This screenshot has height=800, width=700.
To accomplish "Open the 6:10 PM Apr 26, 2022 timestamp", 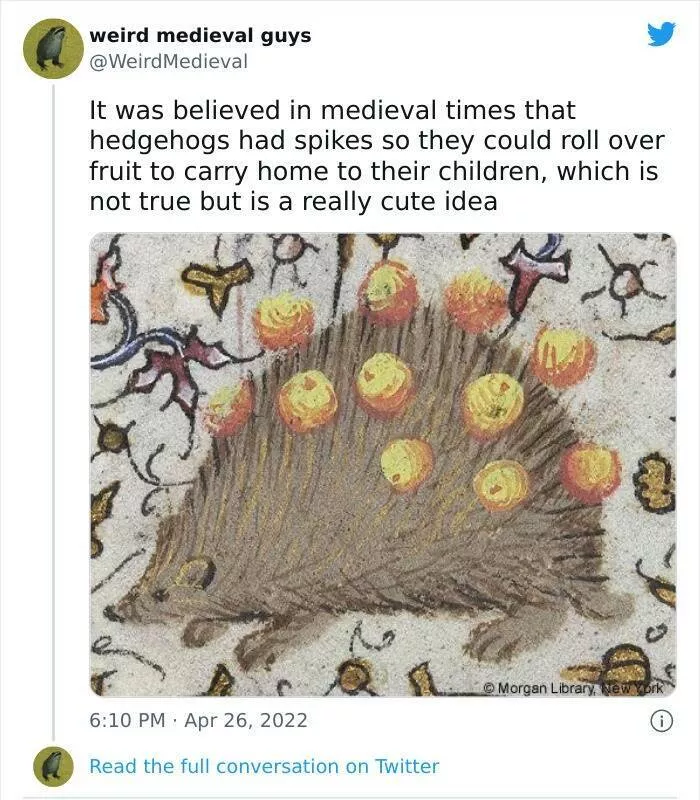I will 199,720.
